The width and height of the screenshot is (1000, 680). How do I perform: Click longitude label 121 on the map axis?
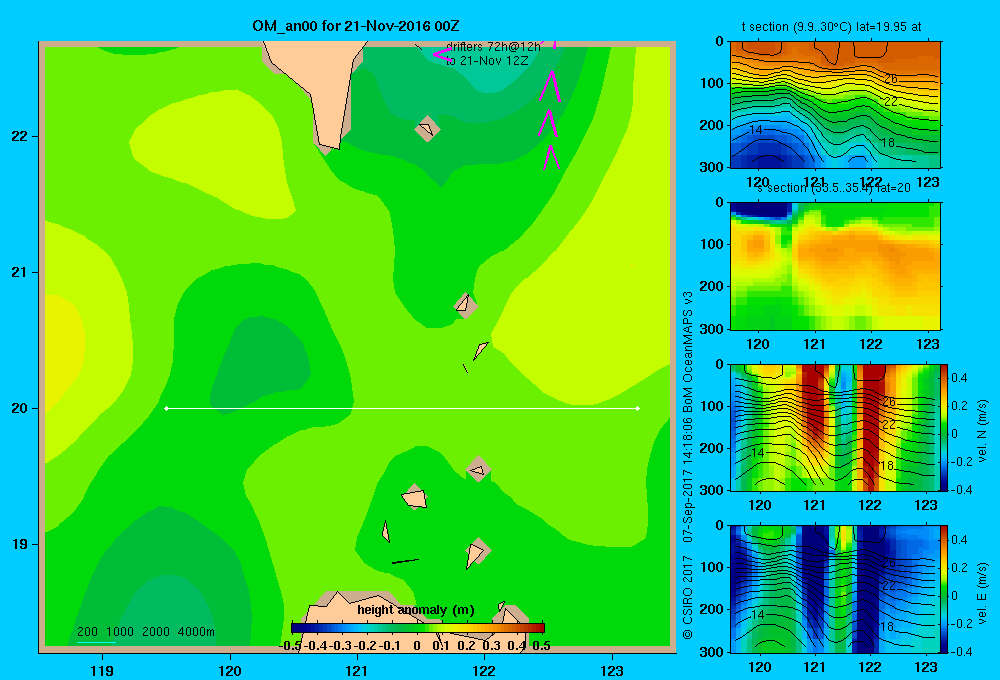[x=357, y=670]
